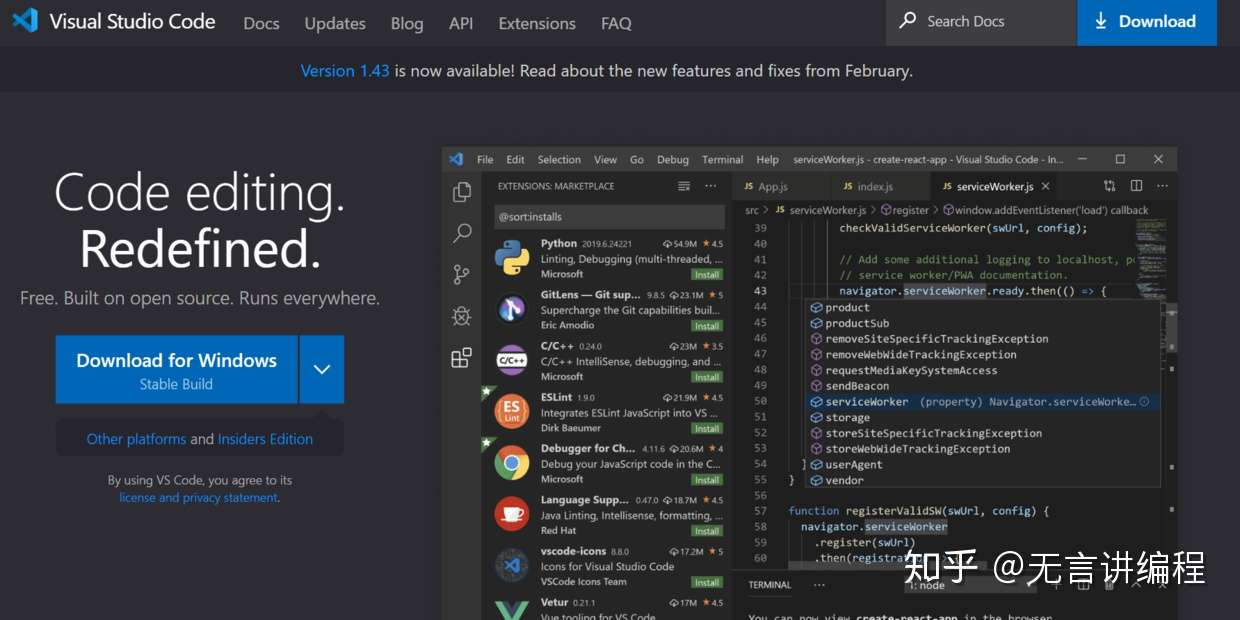This screenshot has height=620, width=1240.
Task: Click the register breadcrumb item
Action: pos(905,210)
